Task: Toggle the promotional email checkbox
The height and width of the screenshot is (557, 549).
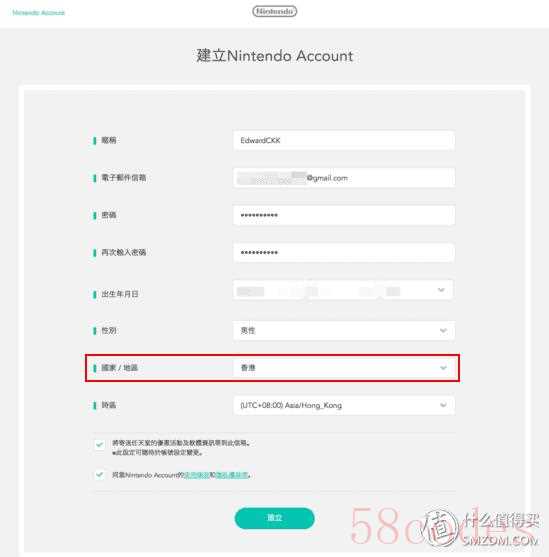Action: pos(100,444)
